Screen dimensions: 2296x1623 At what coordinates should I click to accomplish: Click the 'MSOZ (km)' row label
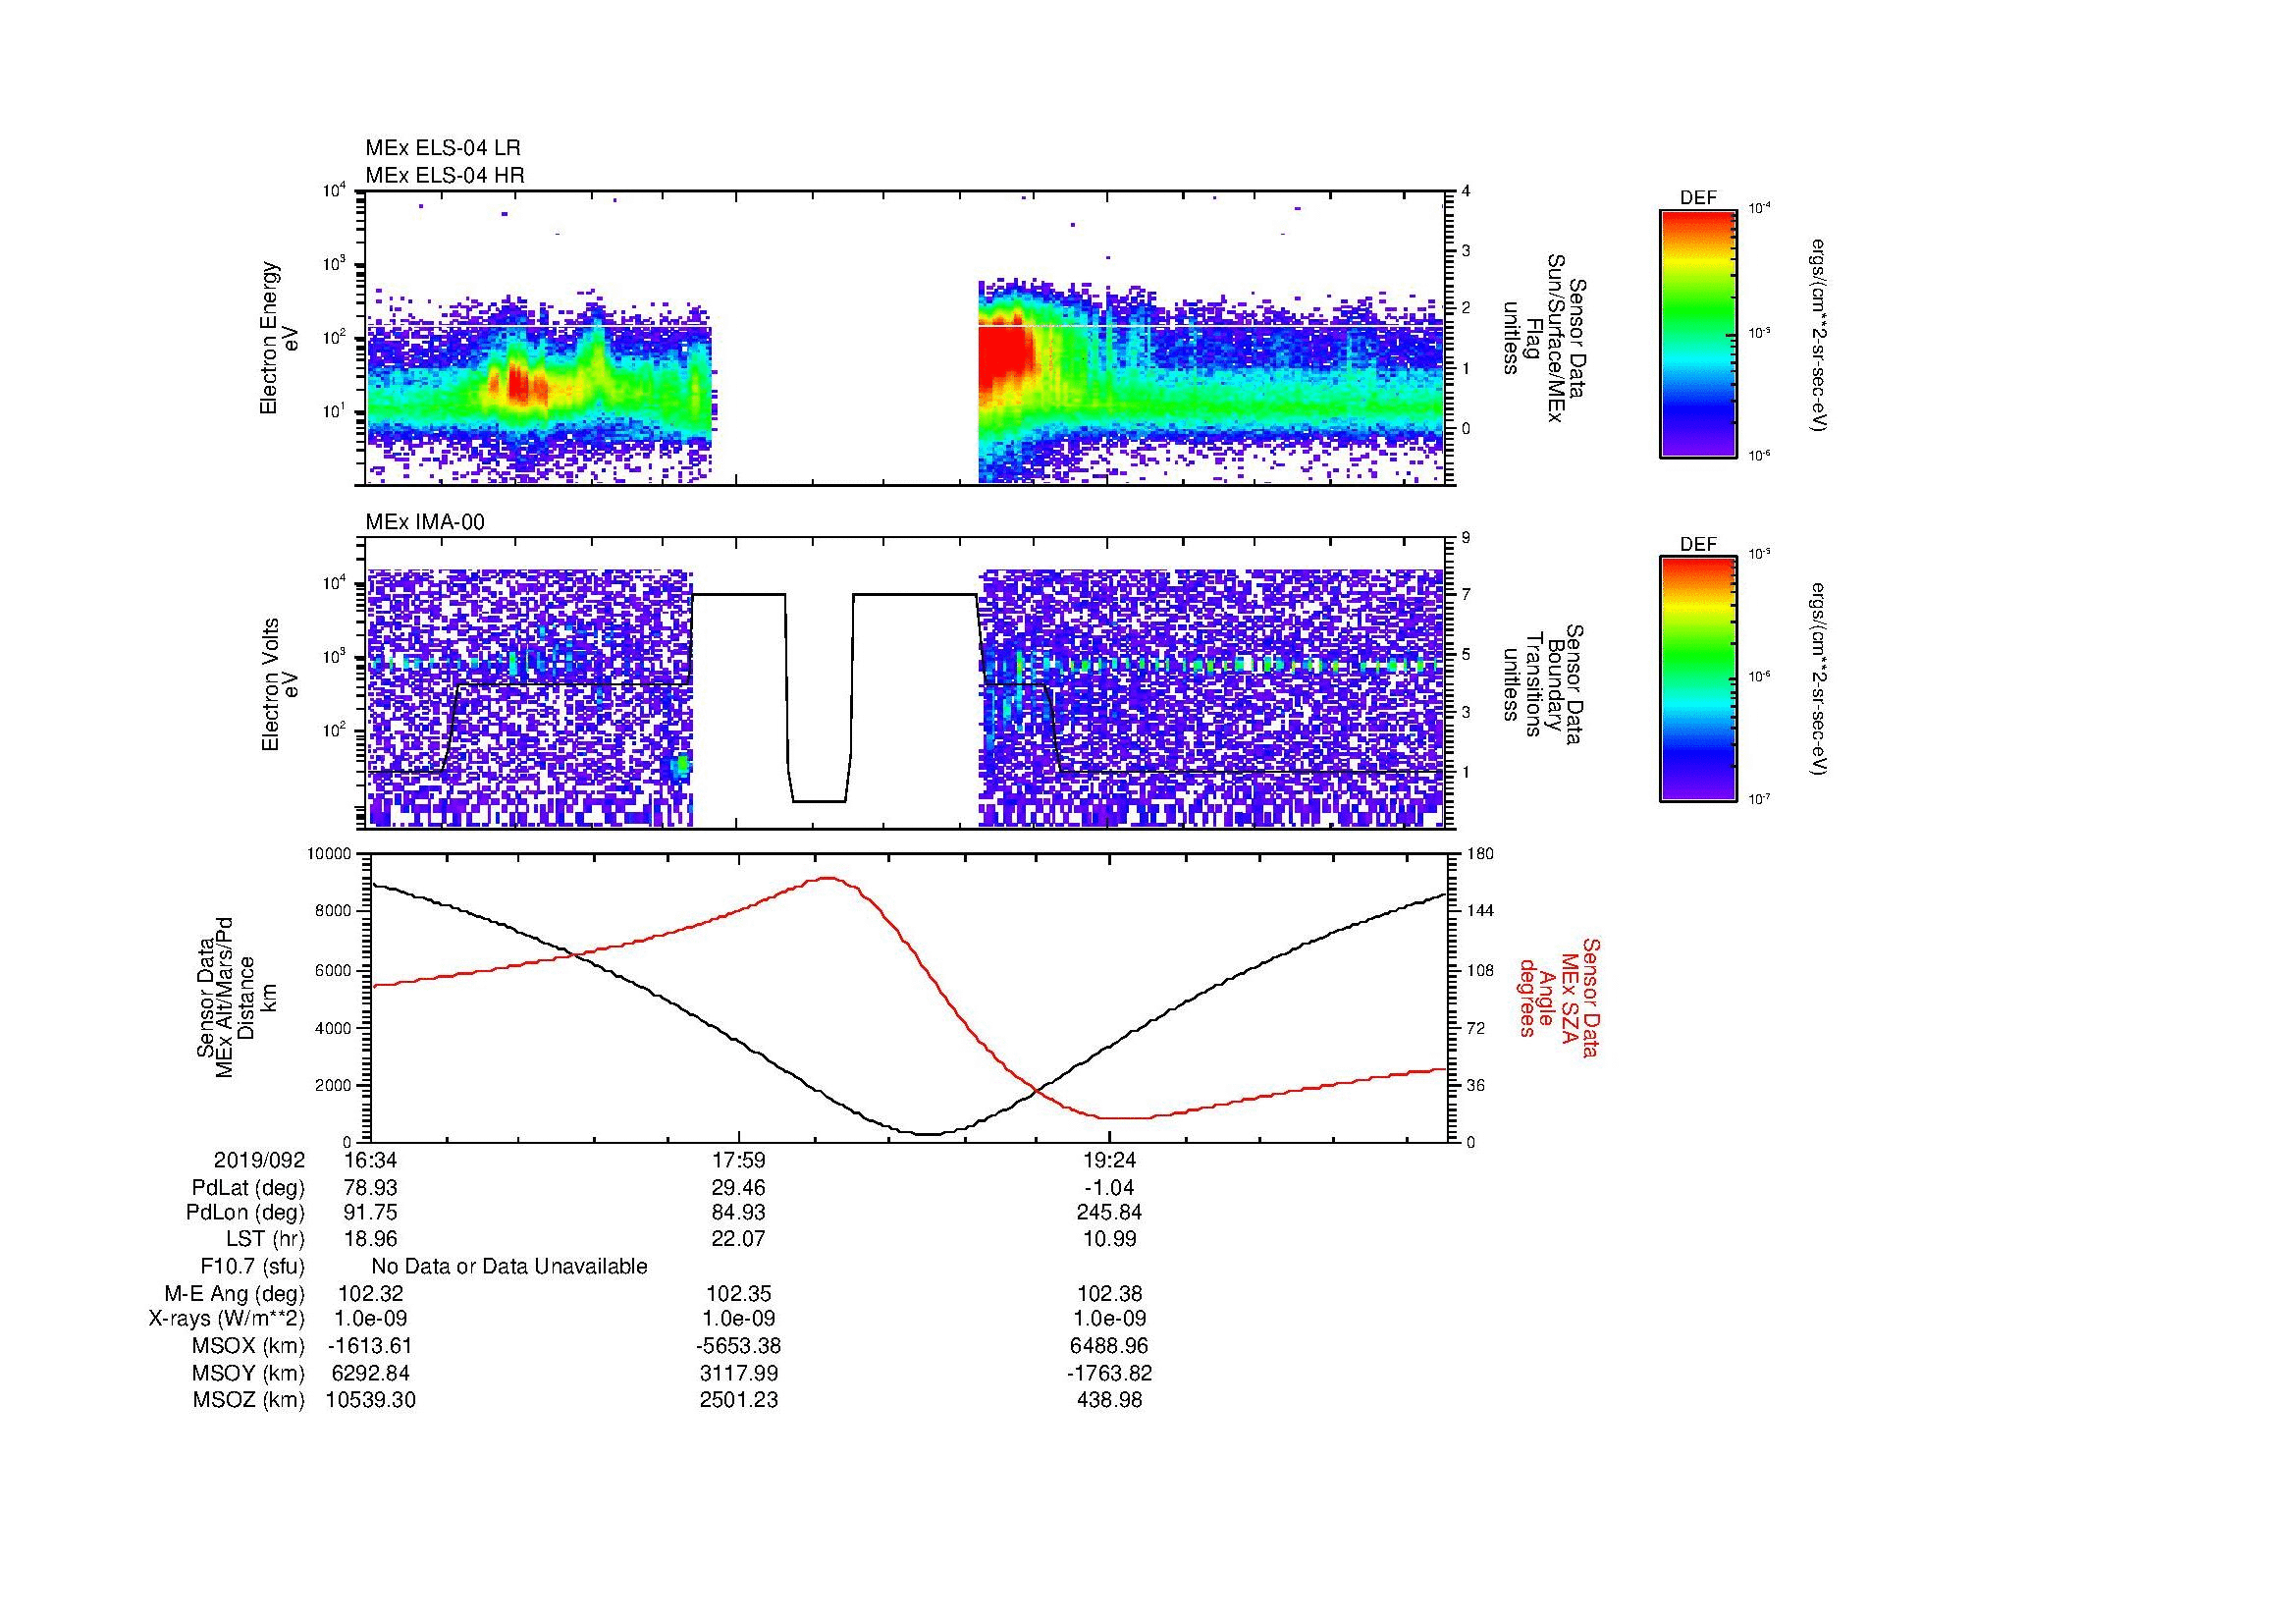click(x=249, y=1400)
